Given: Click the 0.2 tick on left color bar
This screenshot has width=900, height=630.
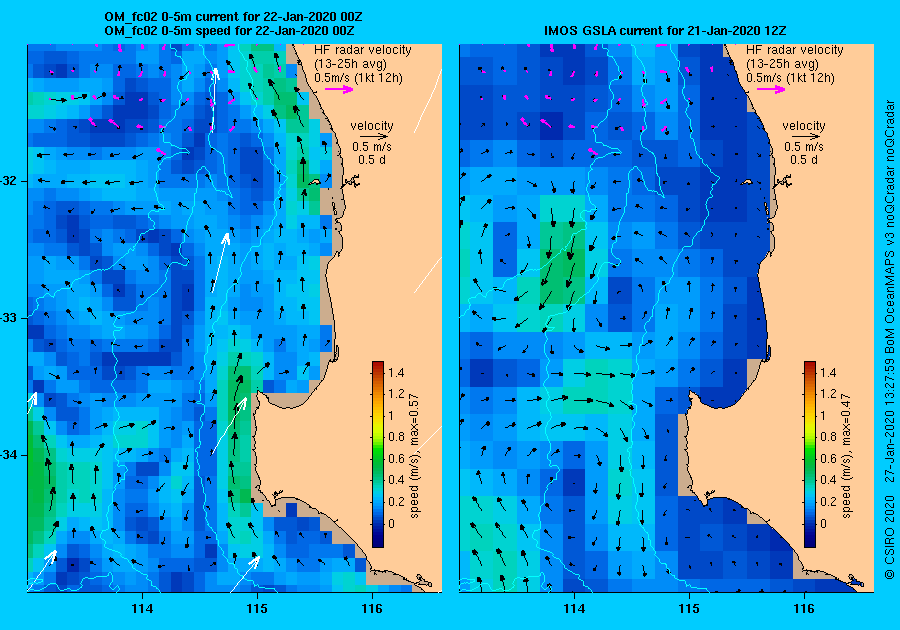Looking at the screenshot, I should (x=396, y=501).
